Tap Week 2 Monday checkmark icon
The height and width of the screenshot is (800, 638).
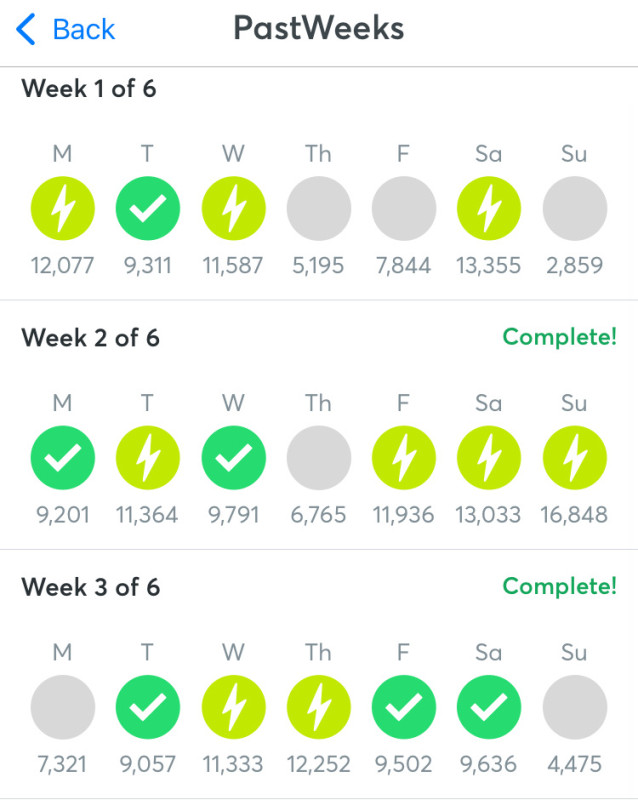point(63,458)
